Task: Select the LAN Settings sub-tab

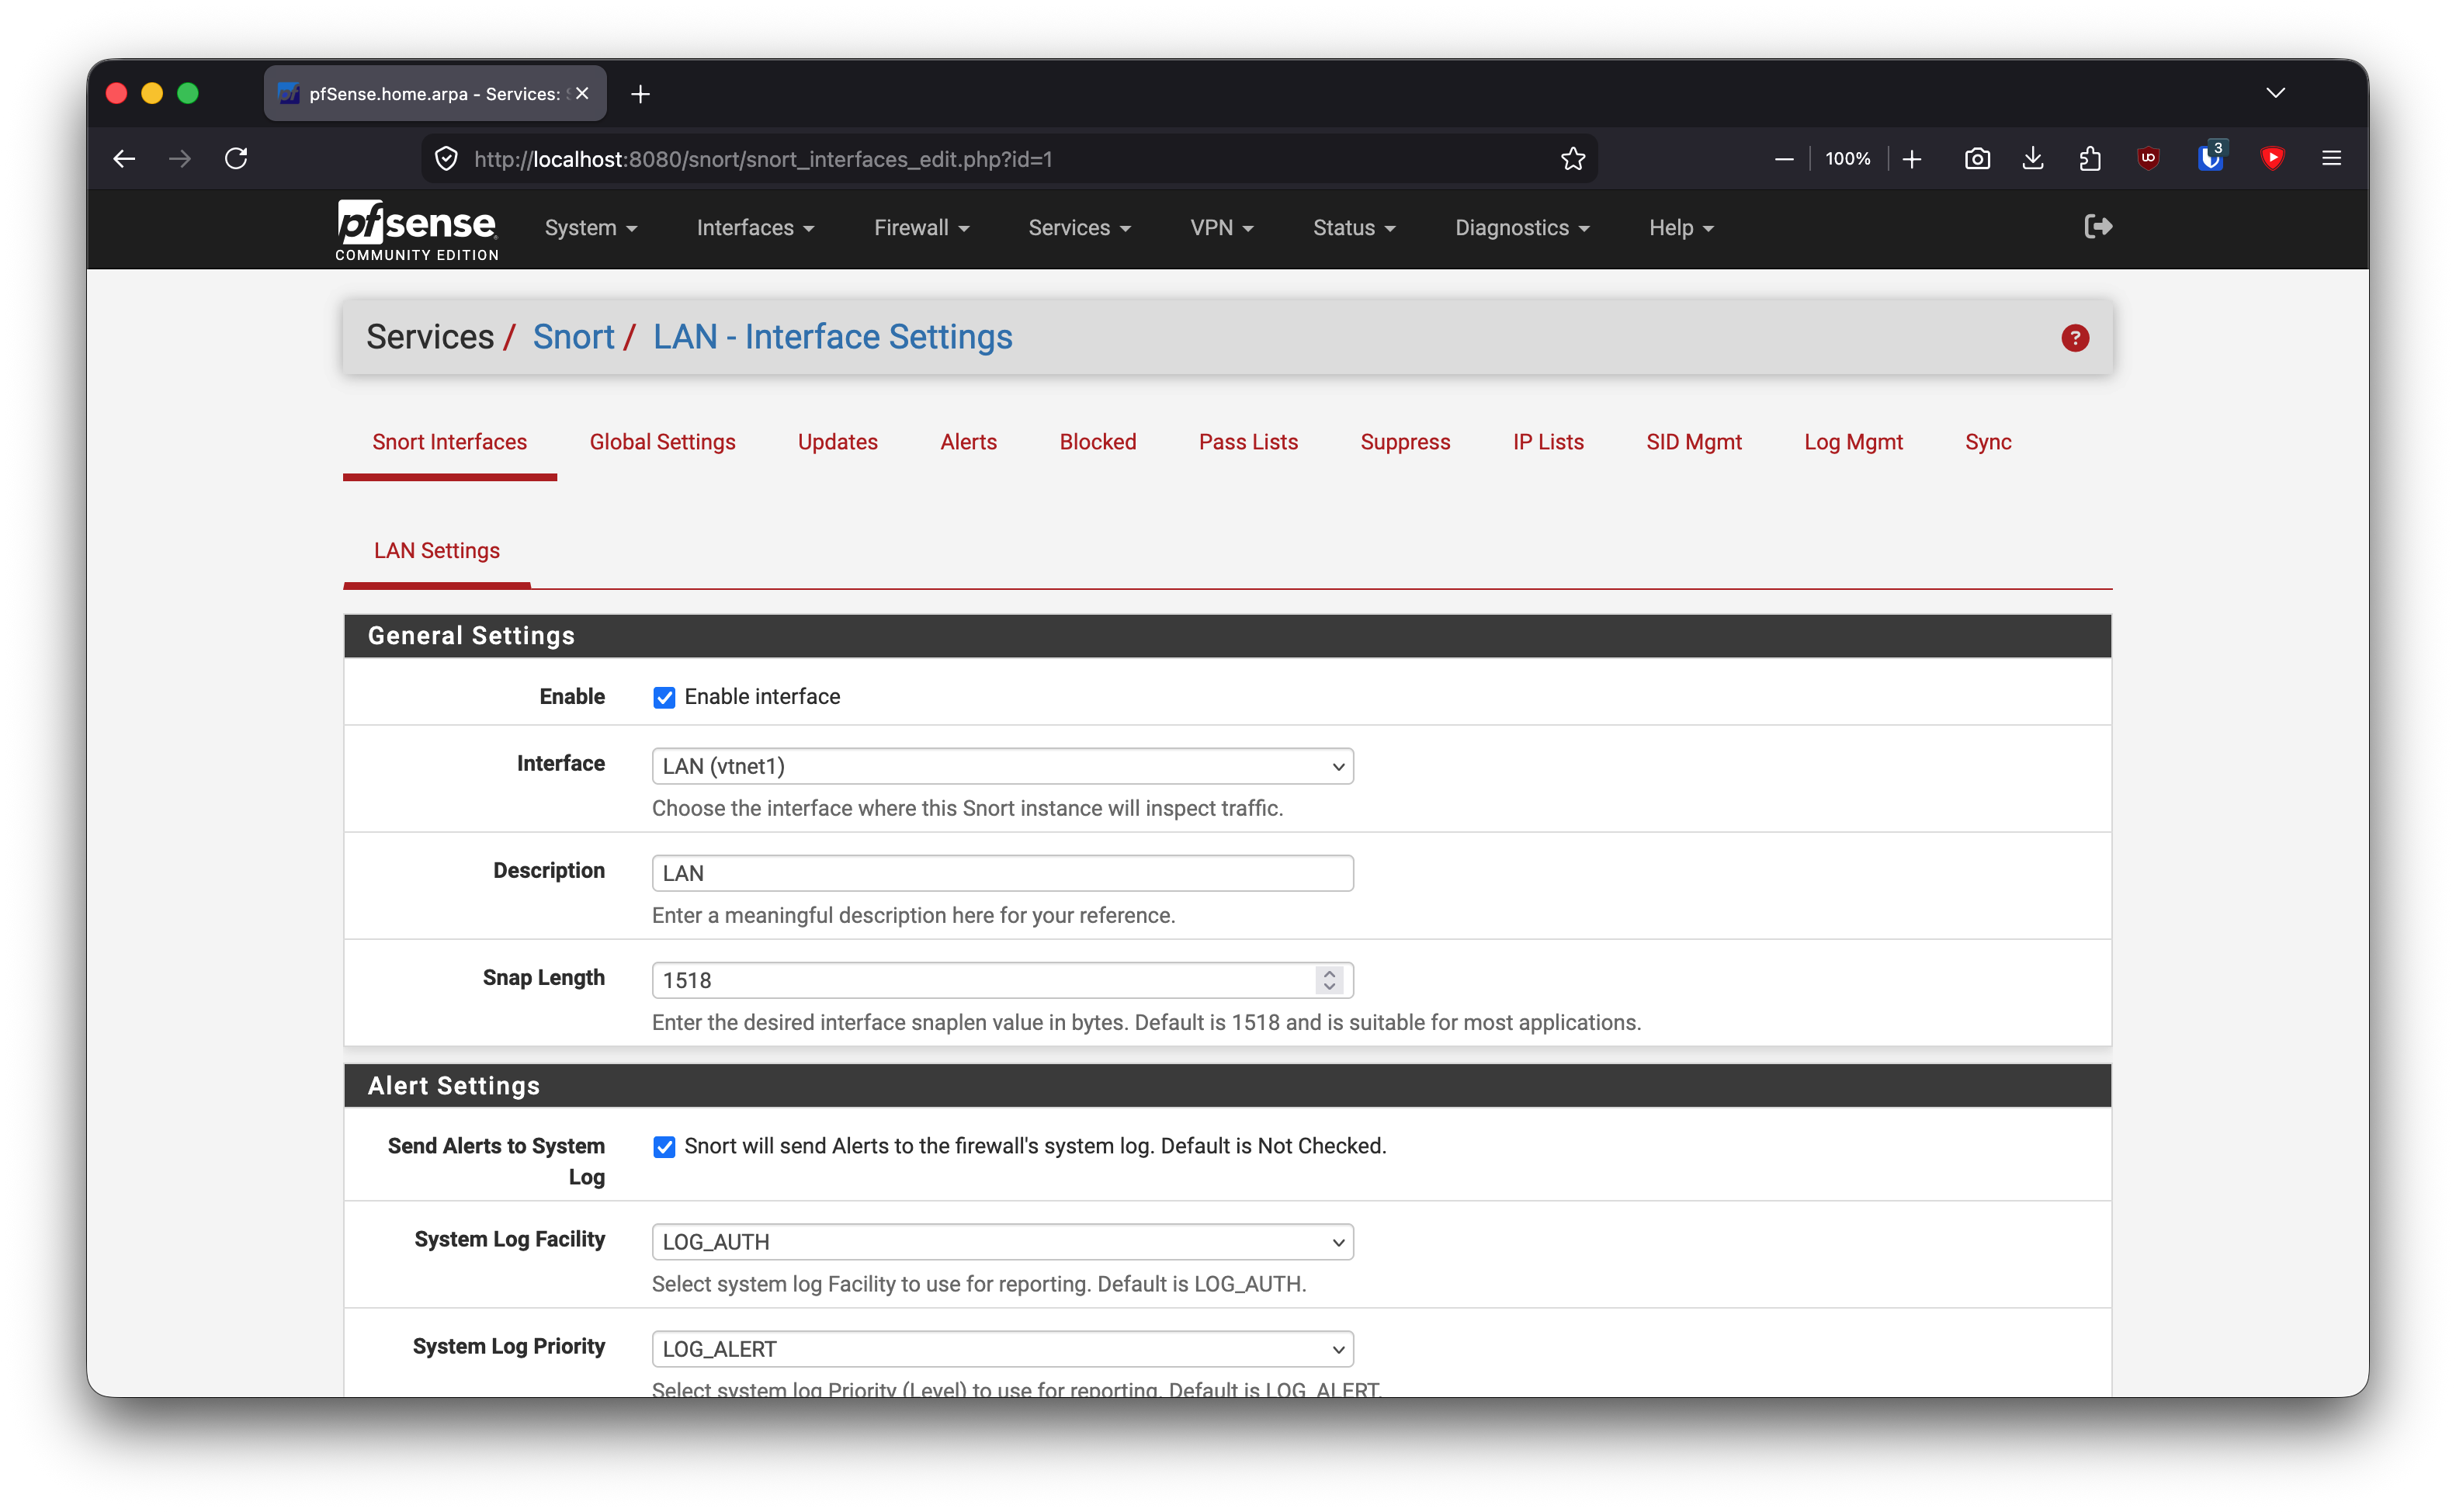Action: [436, 551]
